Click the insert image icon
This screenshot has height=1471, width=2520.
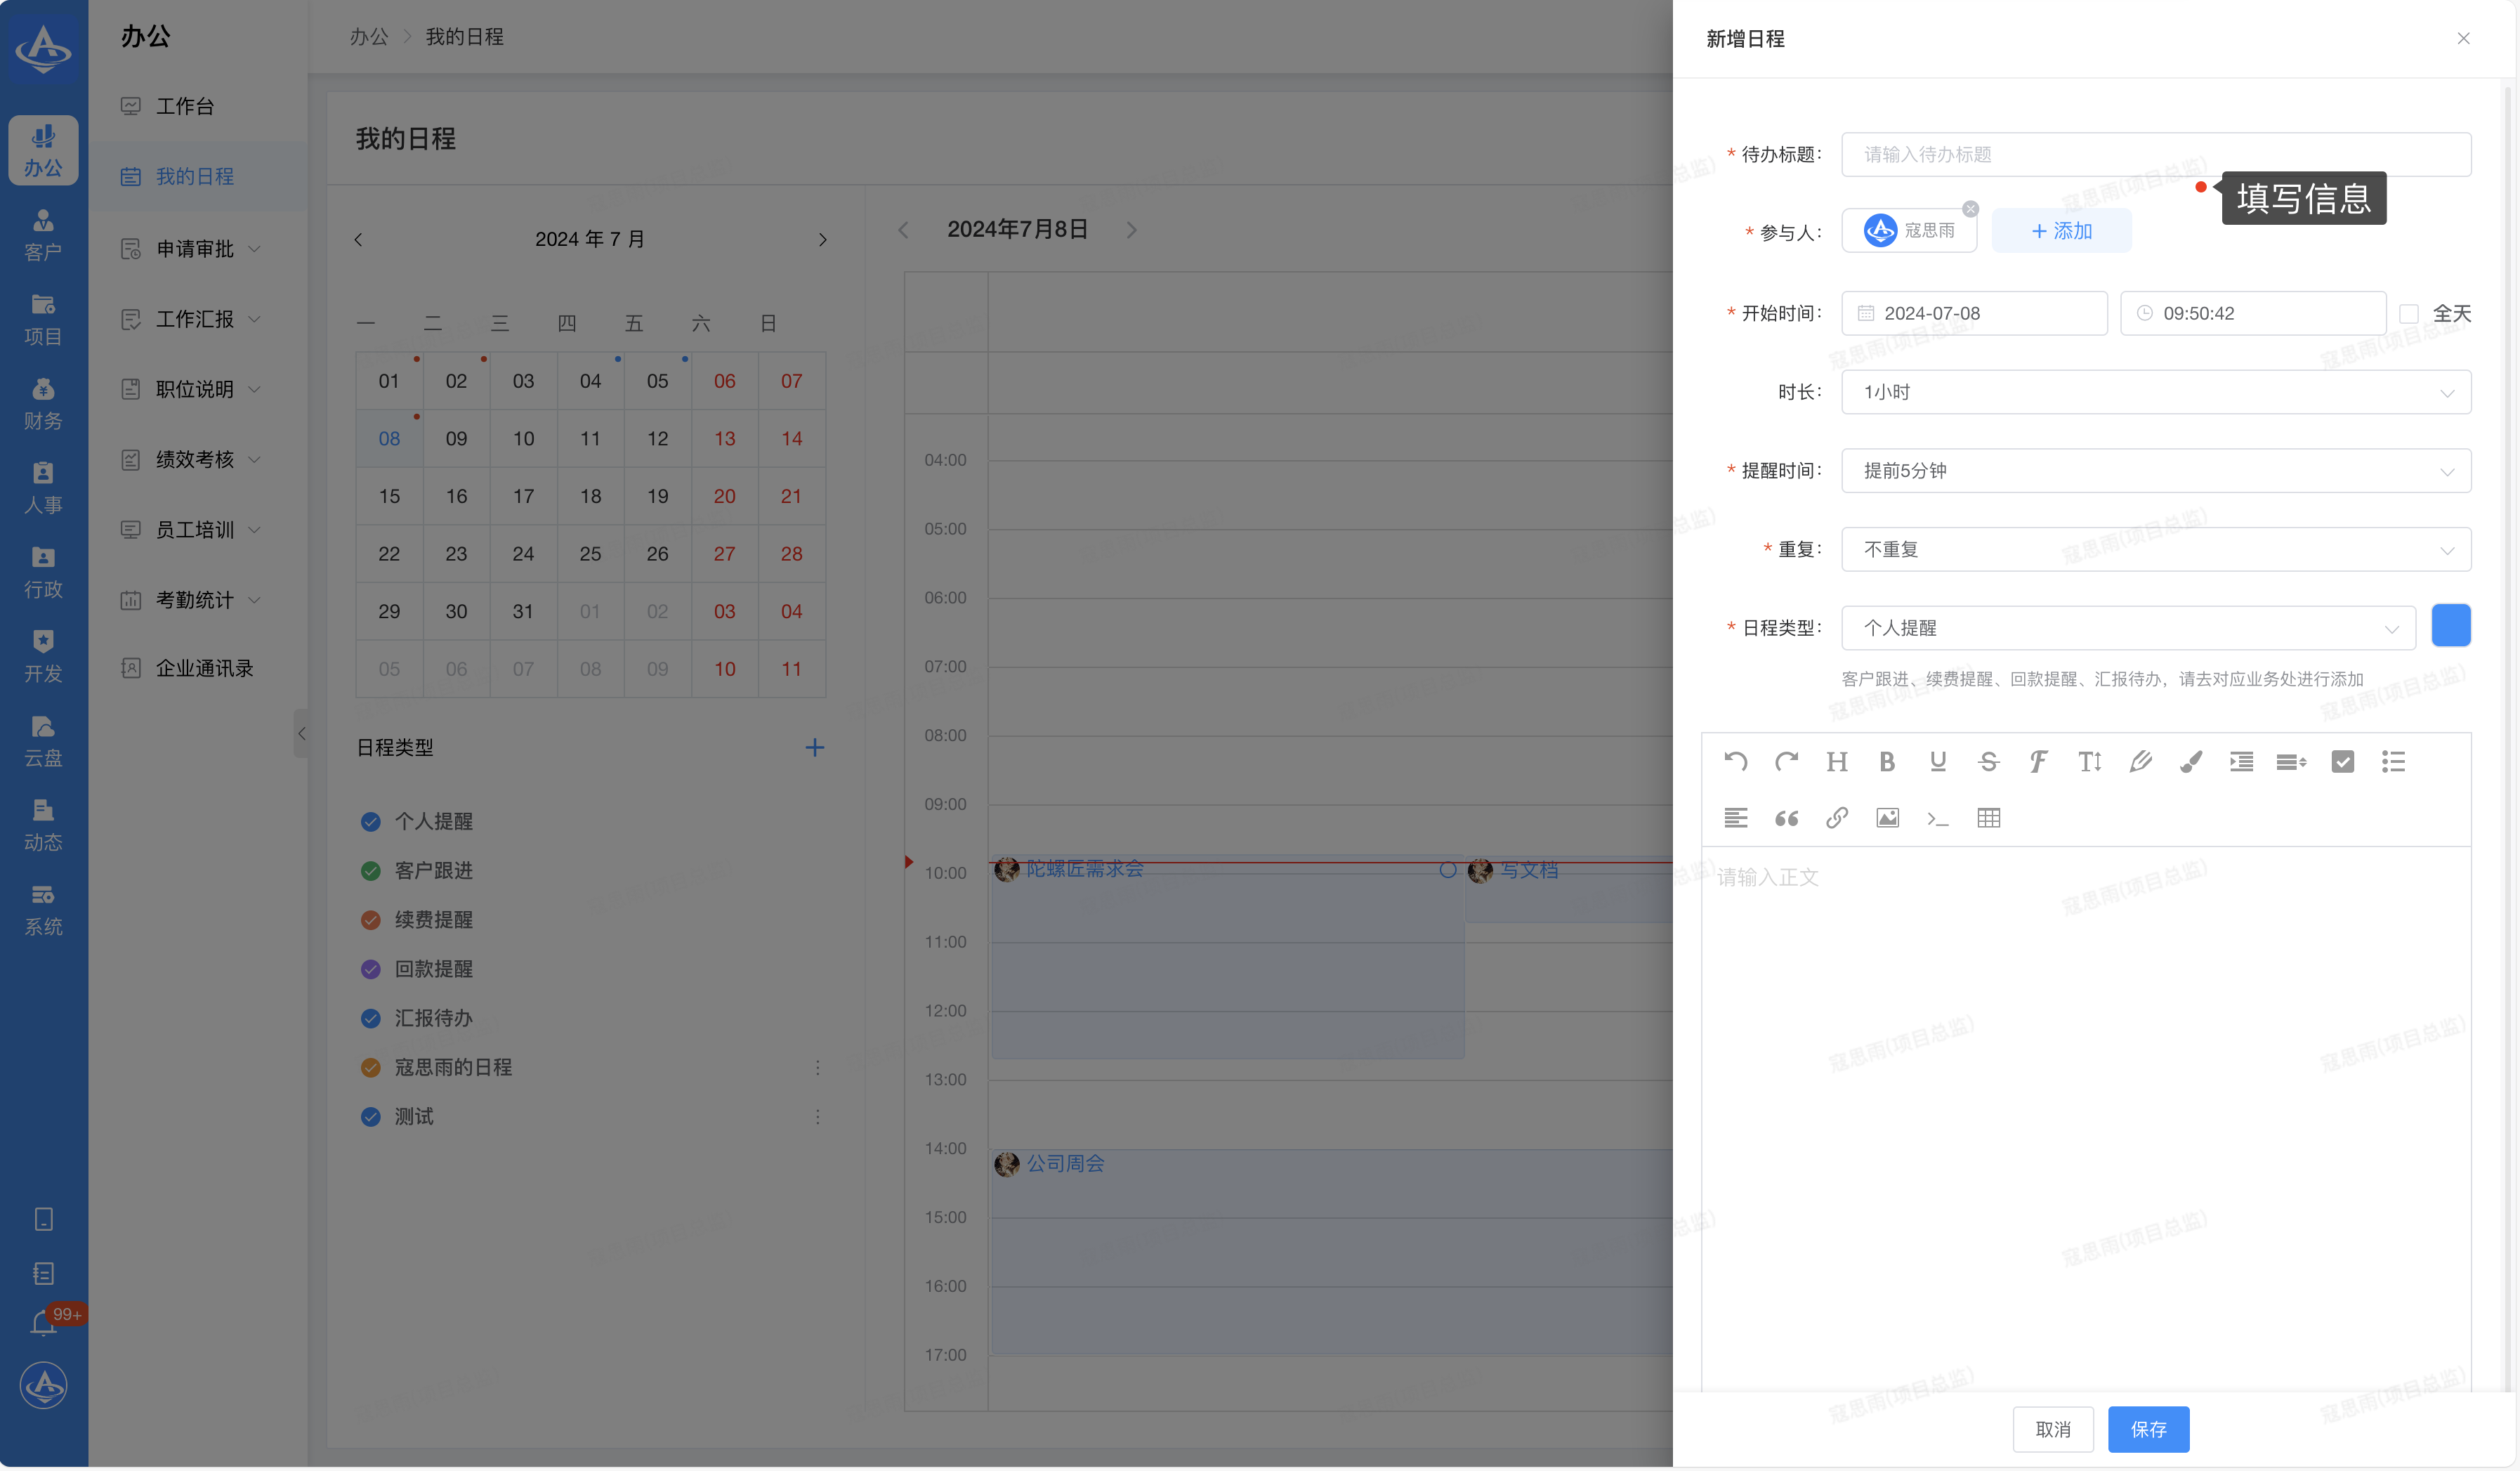point(1887,818)
